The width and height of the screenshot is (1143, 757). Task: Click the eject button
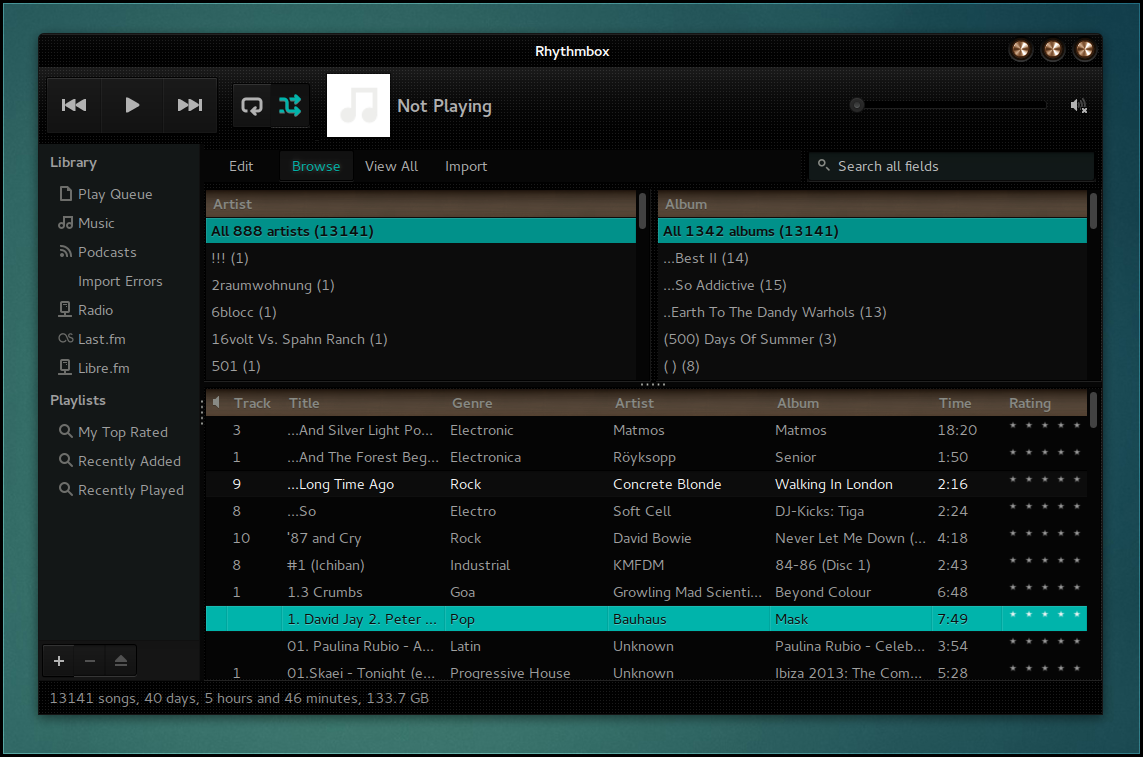click(121, 661)
